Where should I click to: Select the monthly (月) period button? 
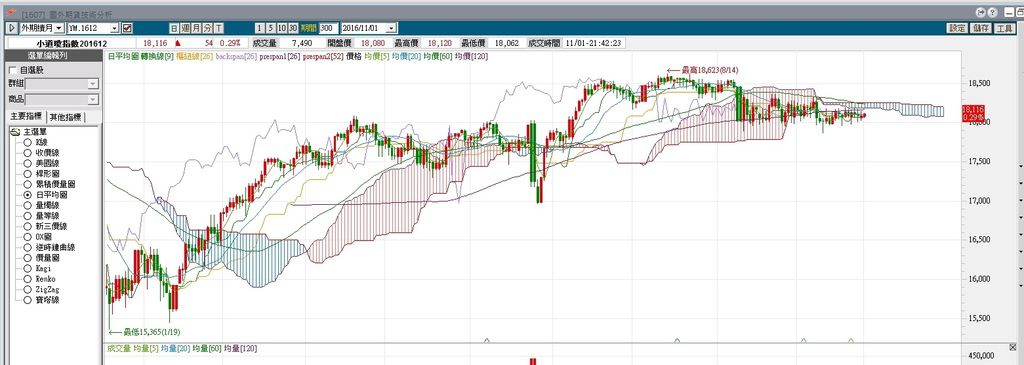coord(197,28)
